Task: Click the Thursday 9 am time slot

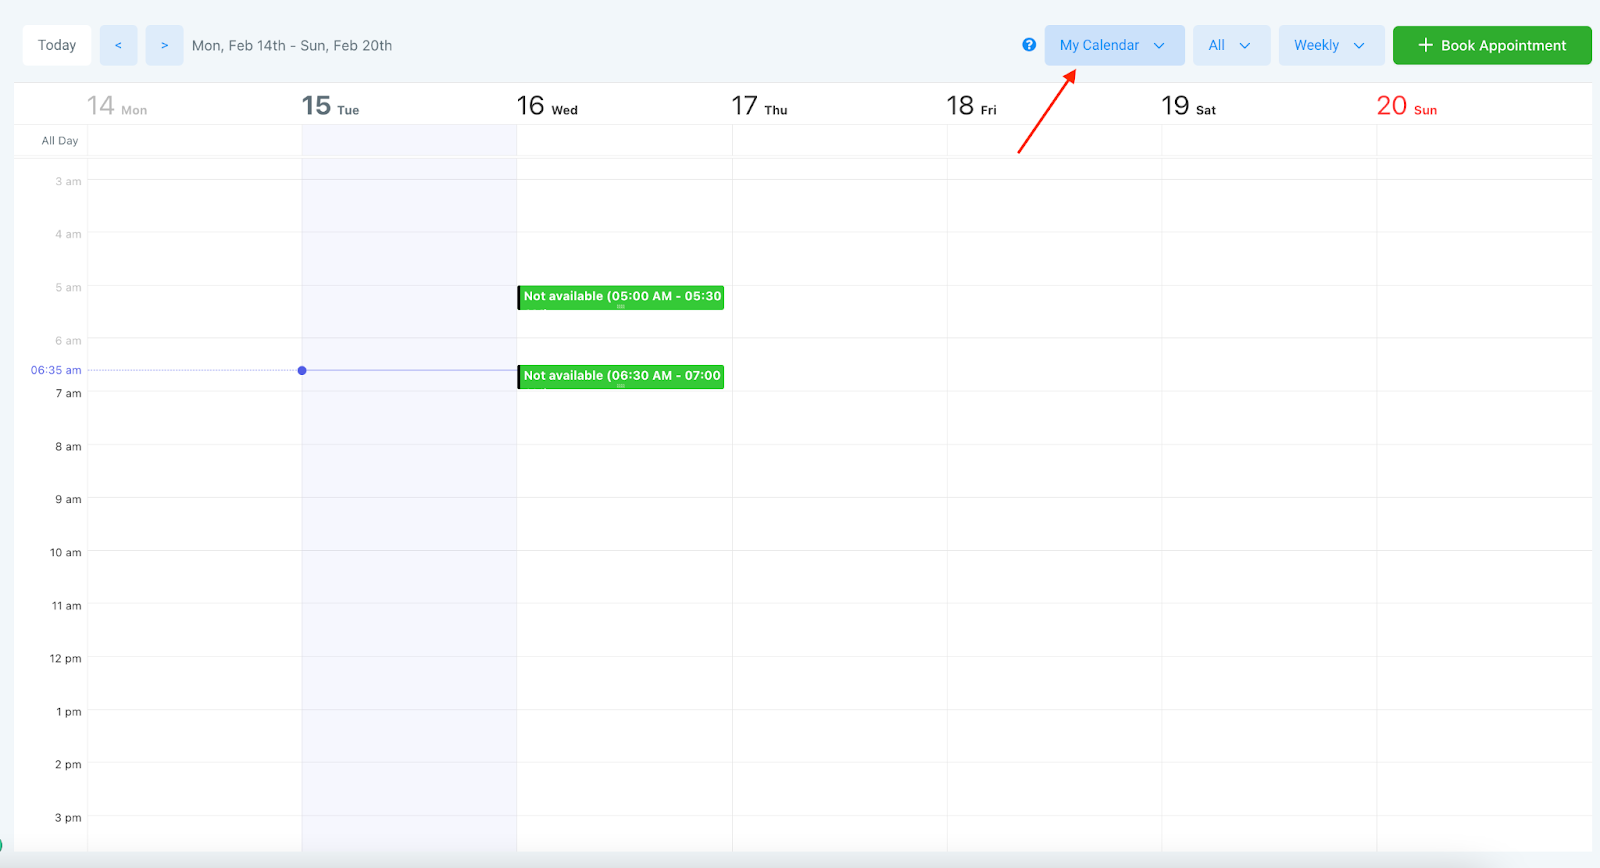Action: point(839,523)
